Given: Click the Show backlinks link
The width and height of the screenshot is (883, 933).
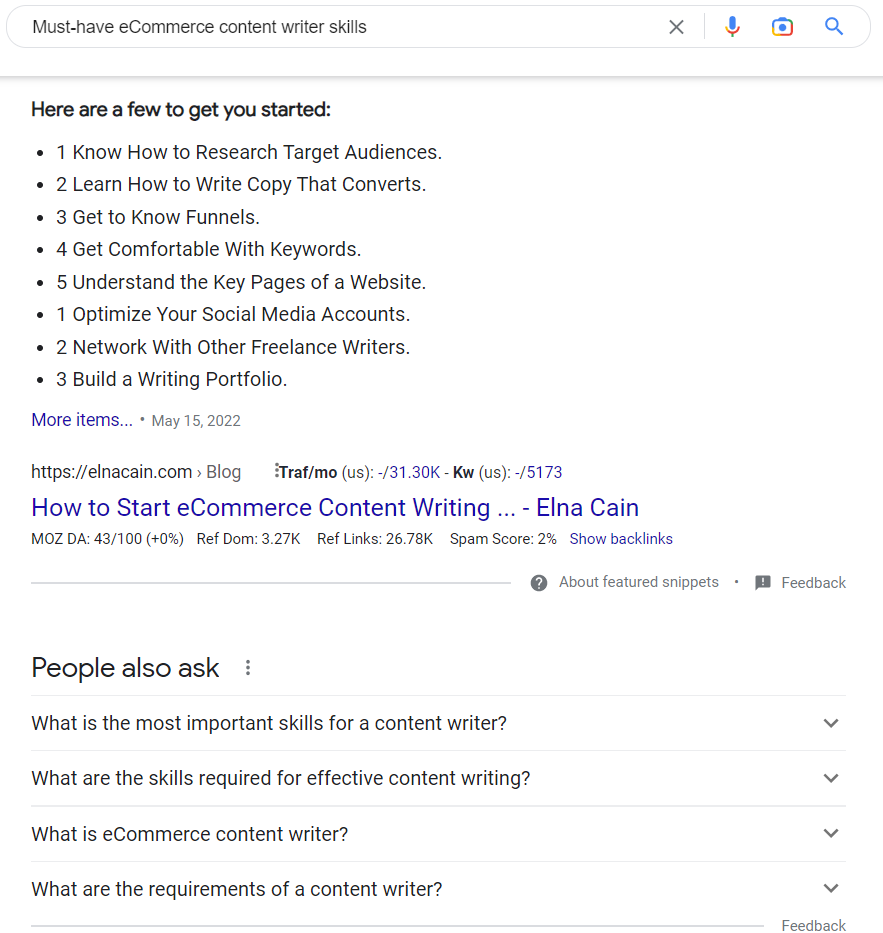Looking at the screenshot, I should click(x=621, y=538).
